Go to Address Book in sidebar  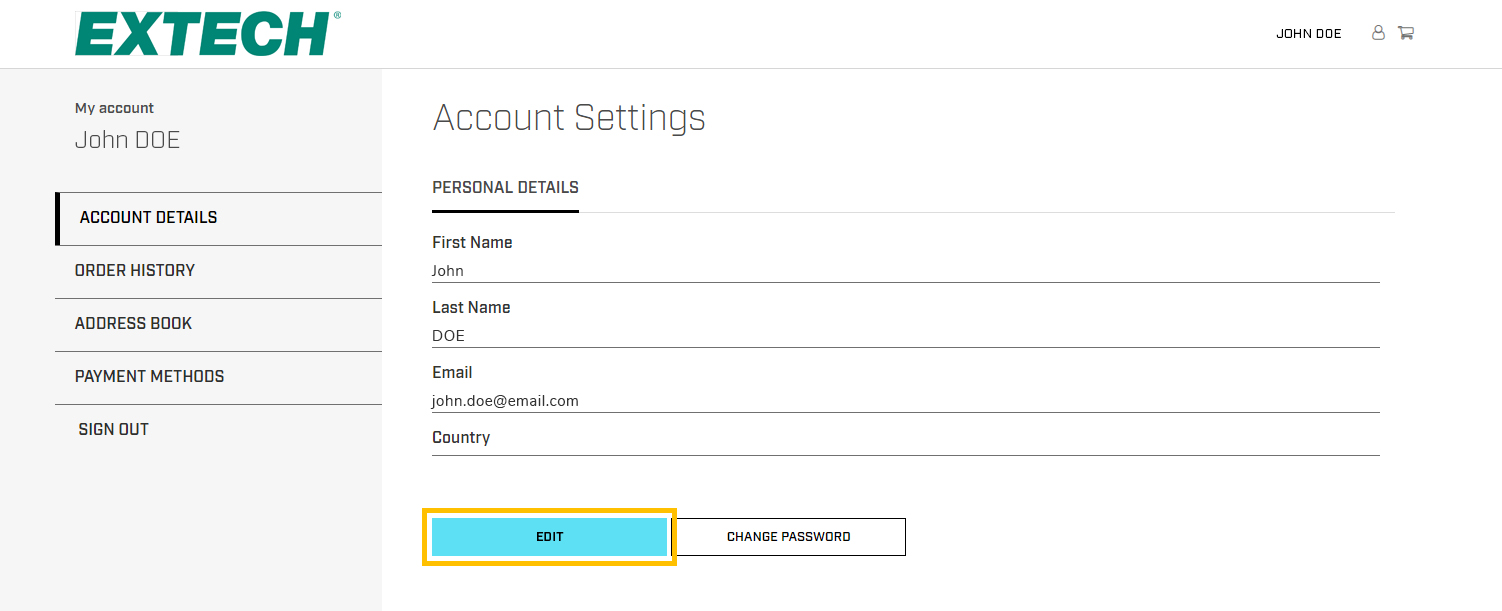click(x=133, y=324)
